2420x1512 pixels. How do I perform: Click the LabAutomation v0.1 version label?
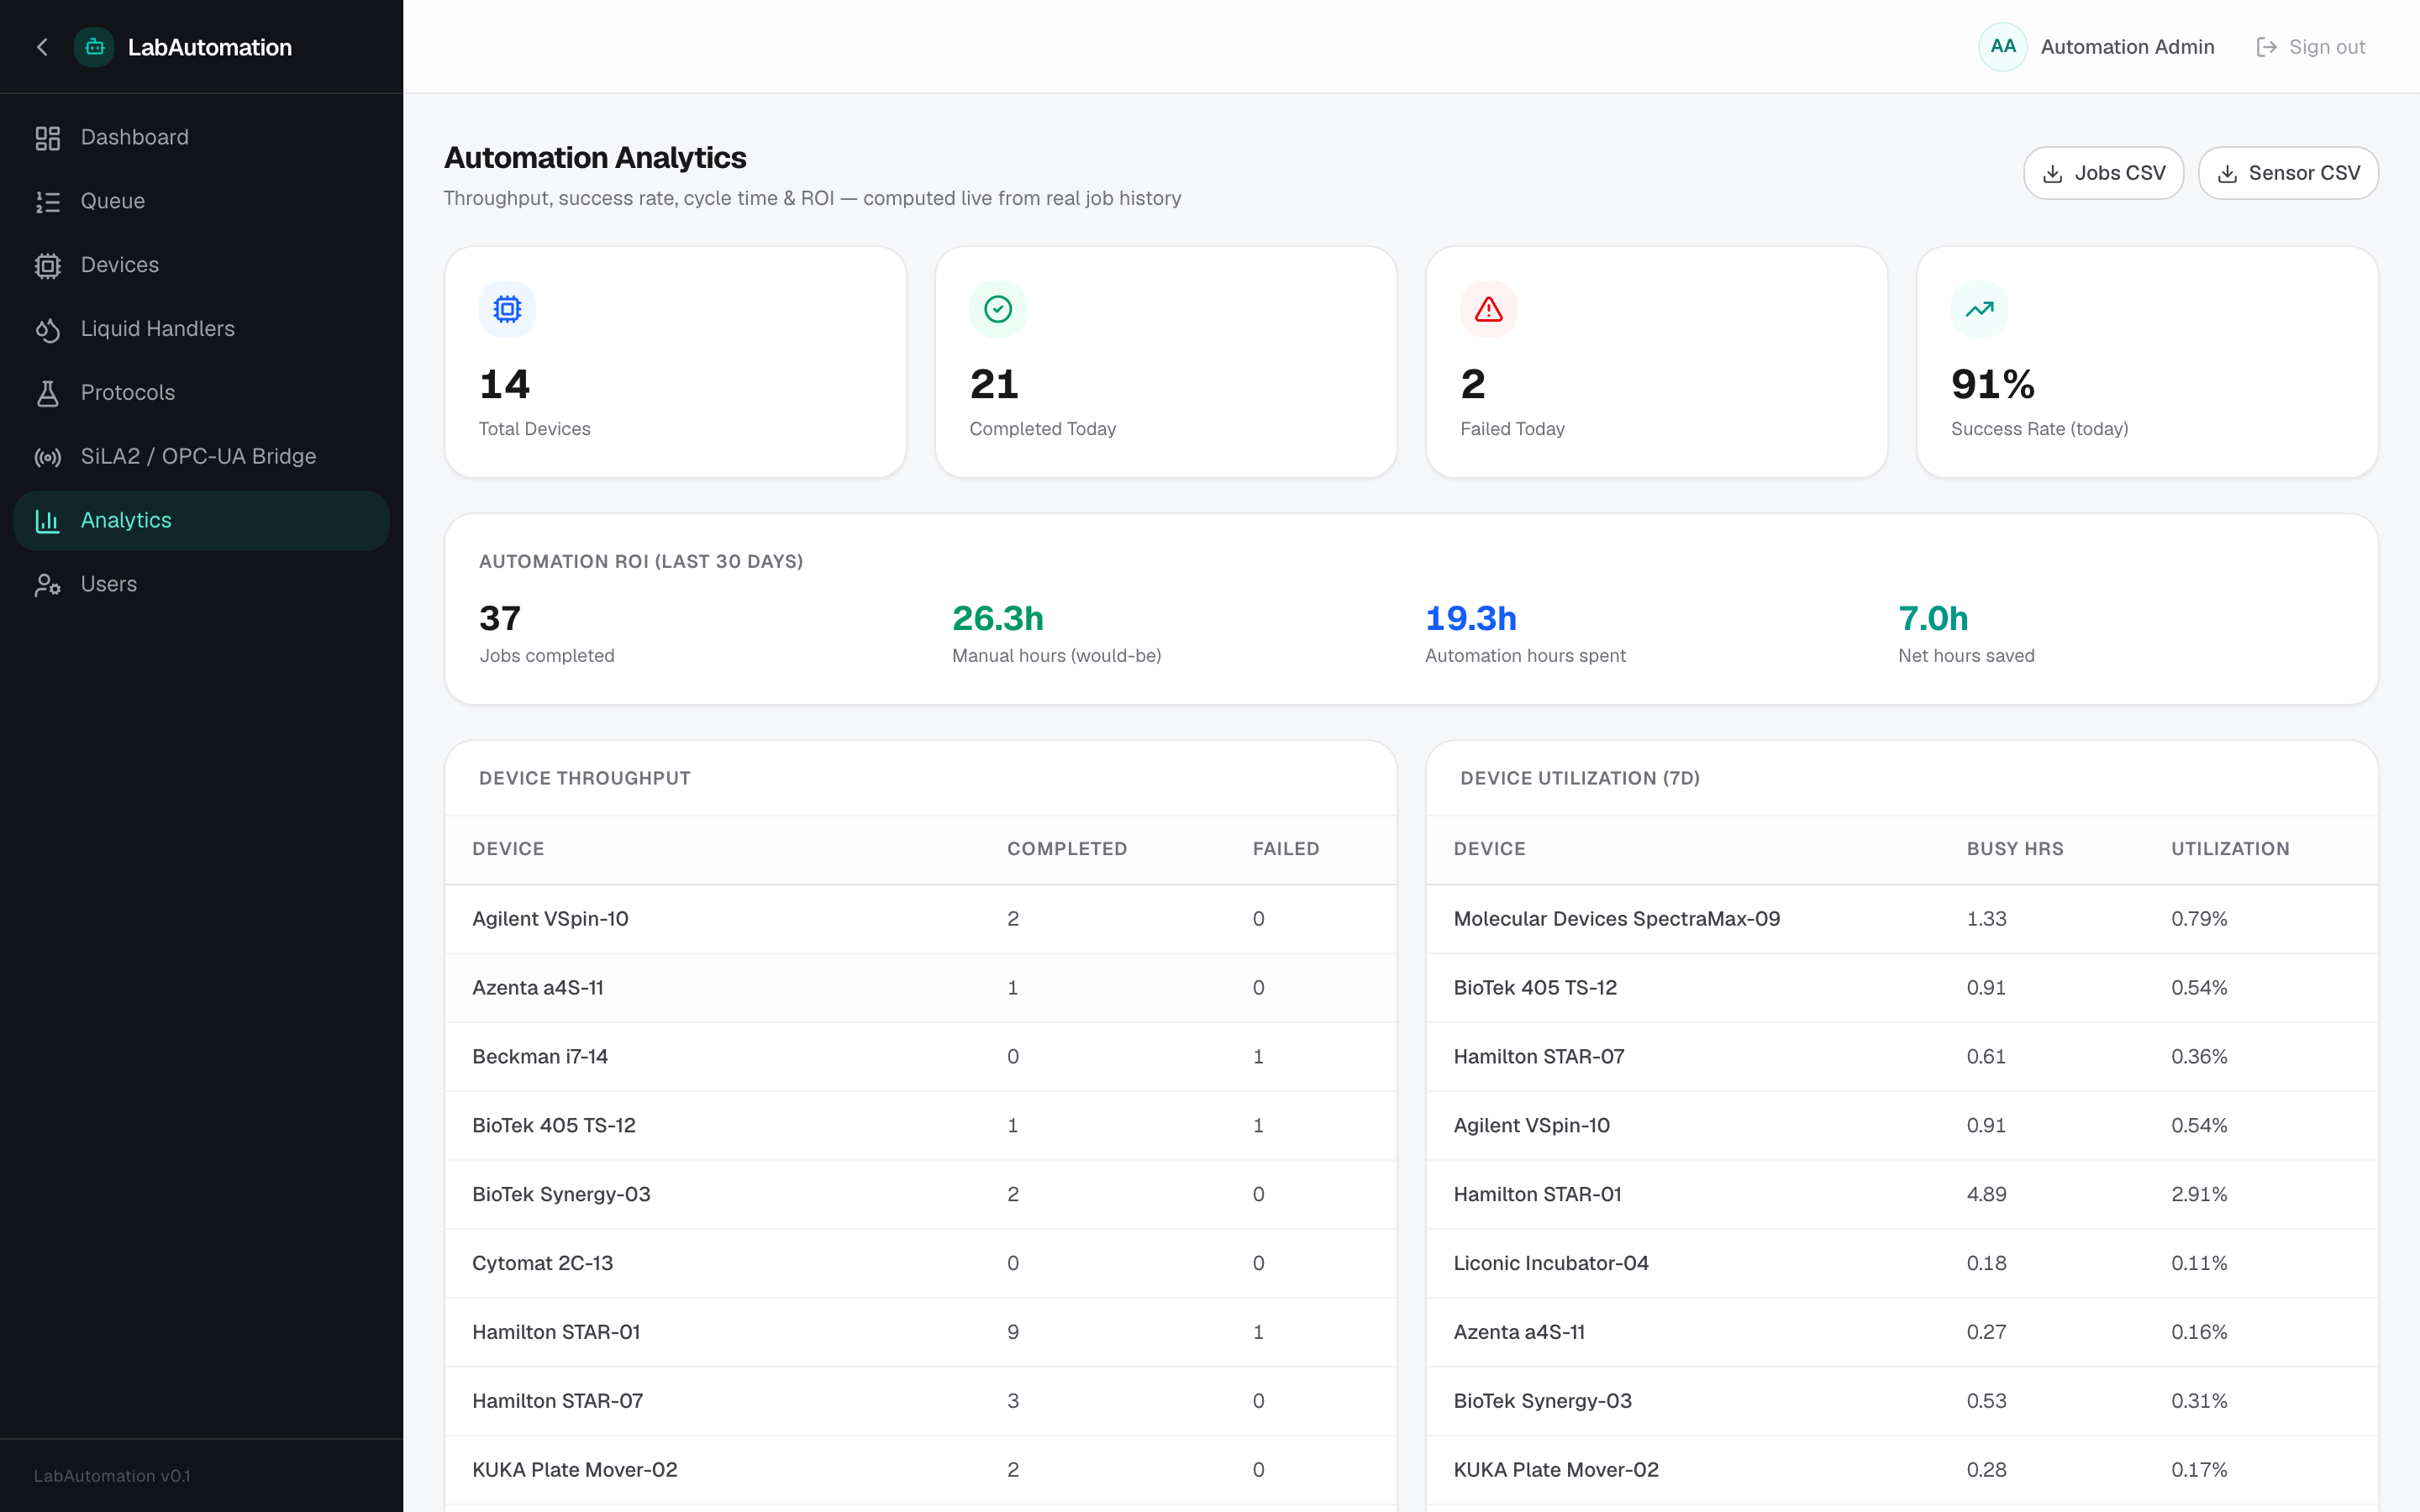point(112,1476)
